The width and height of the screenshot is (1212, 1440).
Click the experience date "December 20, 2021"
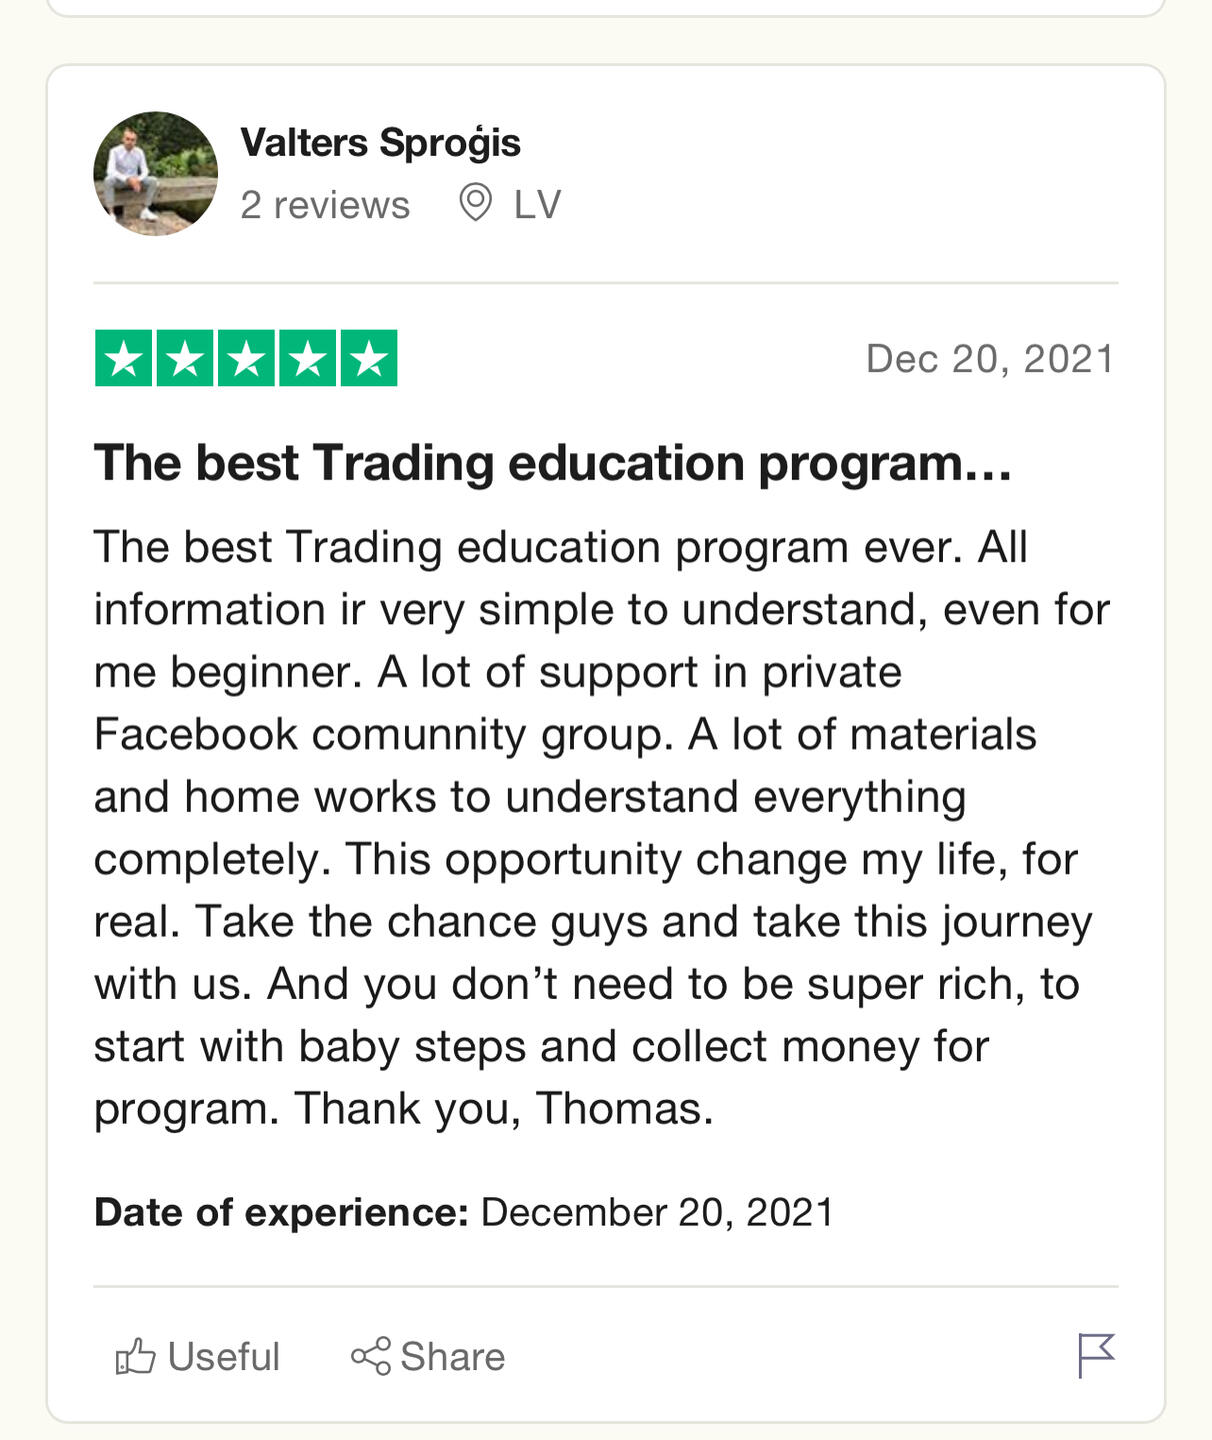(657, 1212)
